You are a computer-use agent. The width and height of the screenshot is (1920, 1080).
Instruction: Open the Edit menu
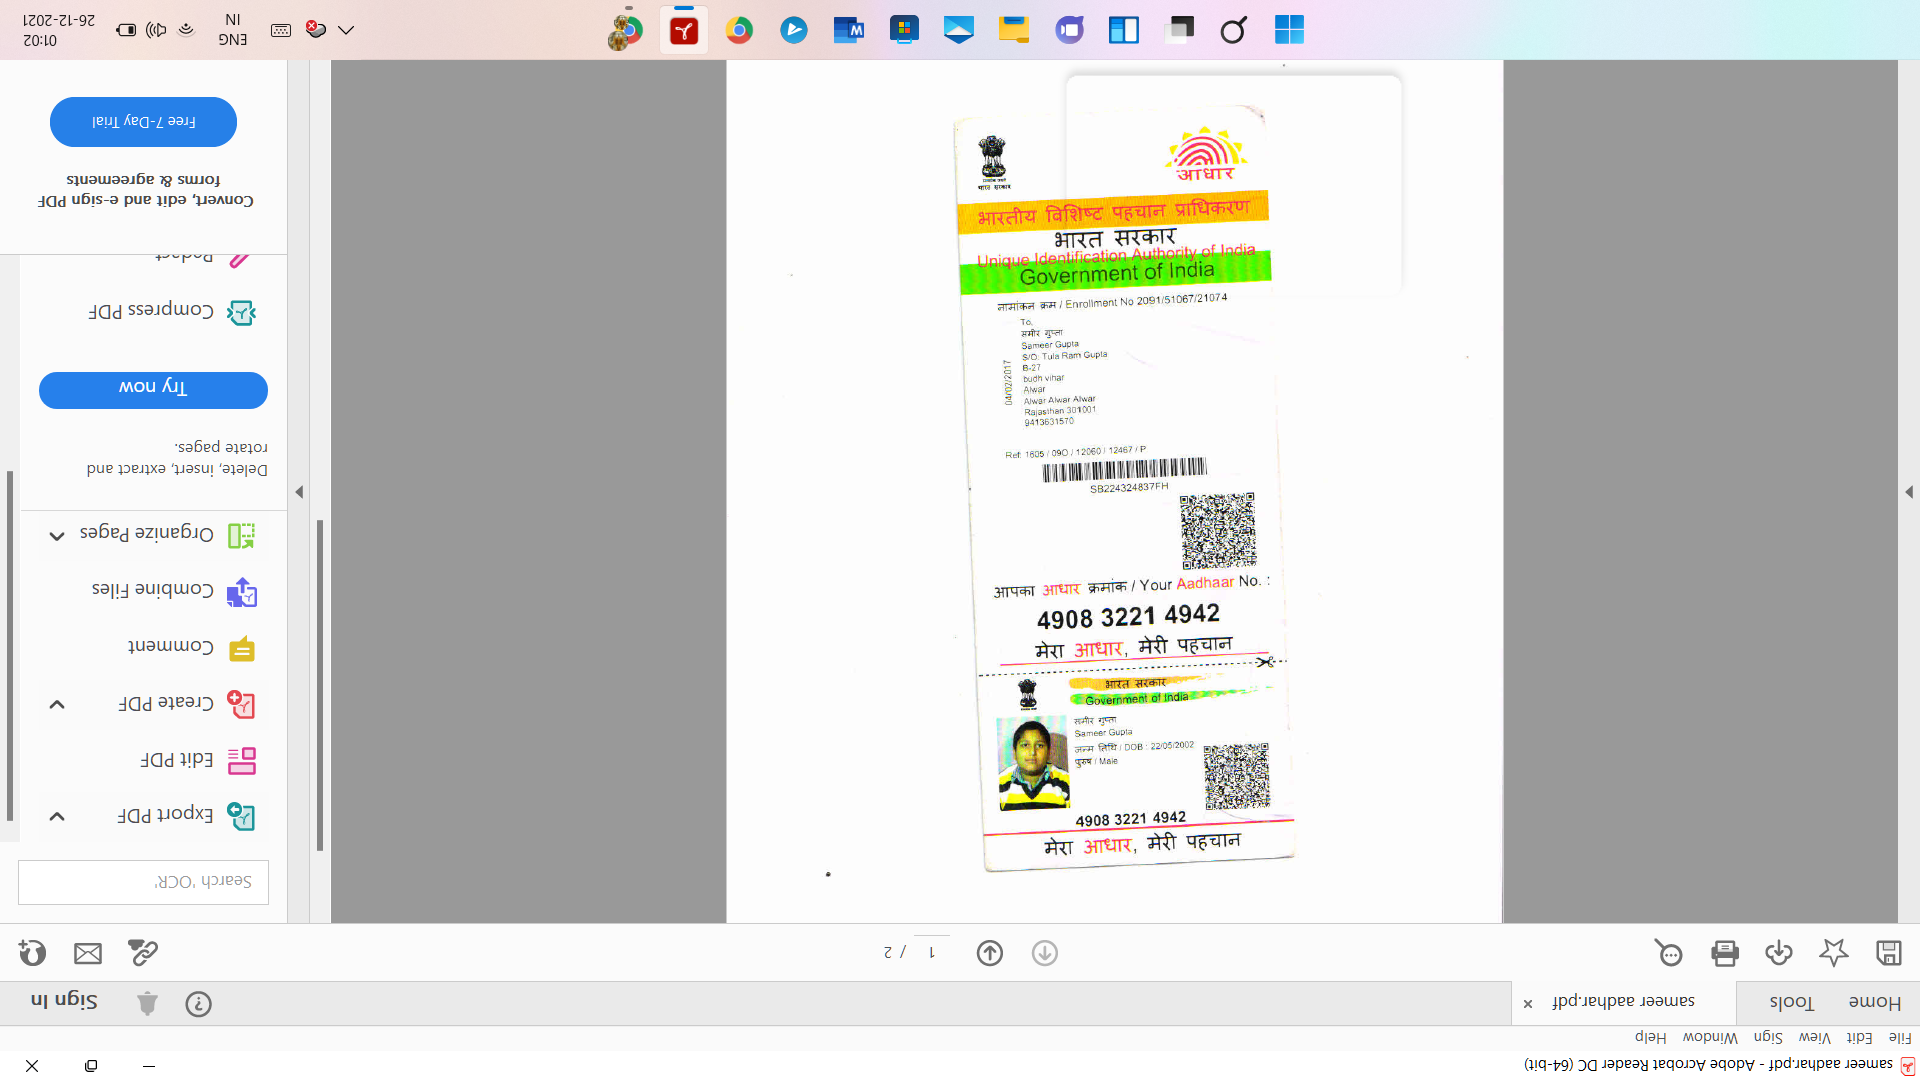[x=1859, y=1038]
